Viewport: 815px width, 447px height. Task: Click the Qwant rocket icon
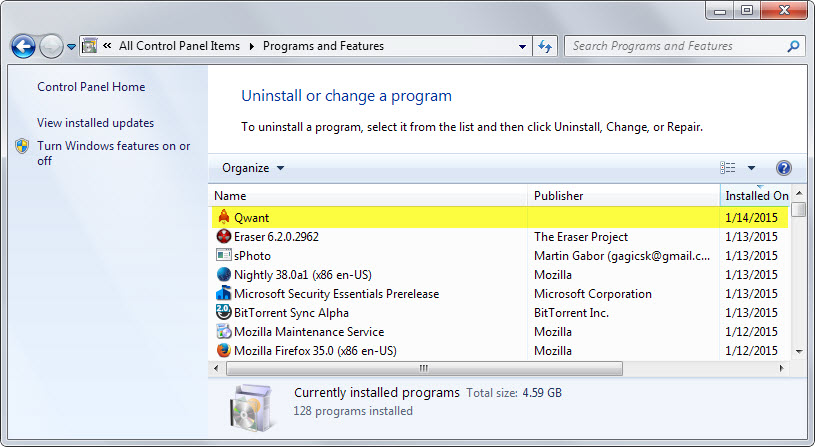pos(224,217)
